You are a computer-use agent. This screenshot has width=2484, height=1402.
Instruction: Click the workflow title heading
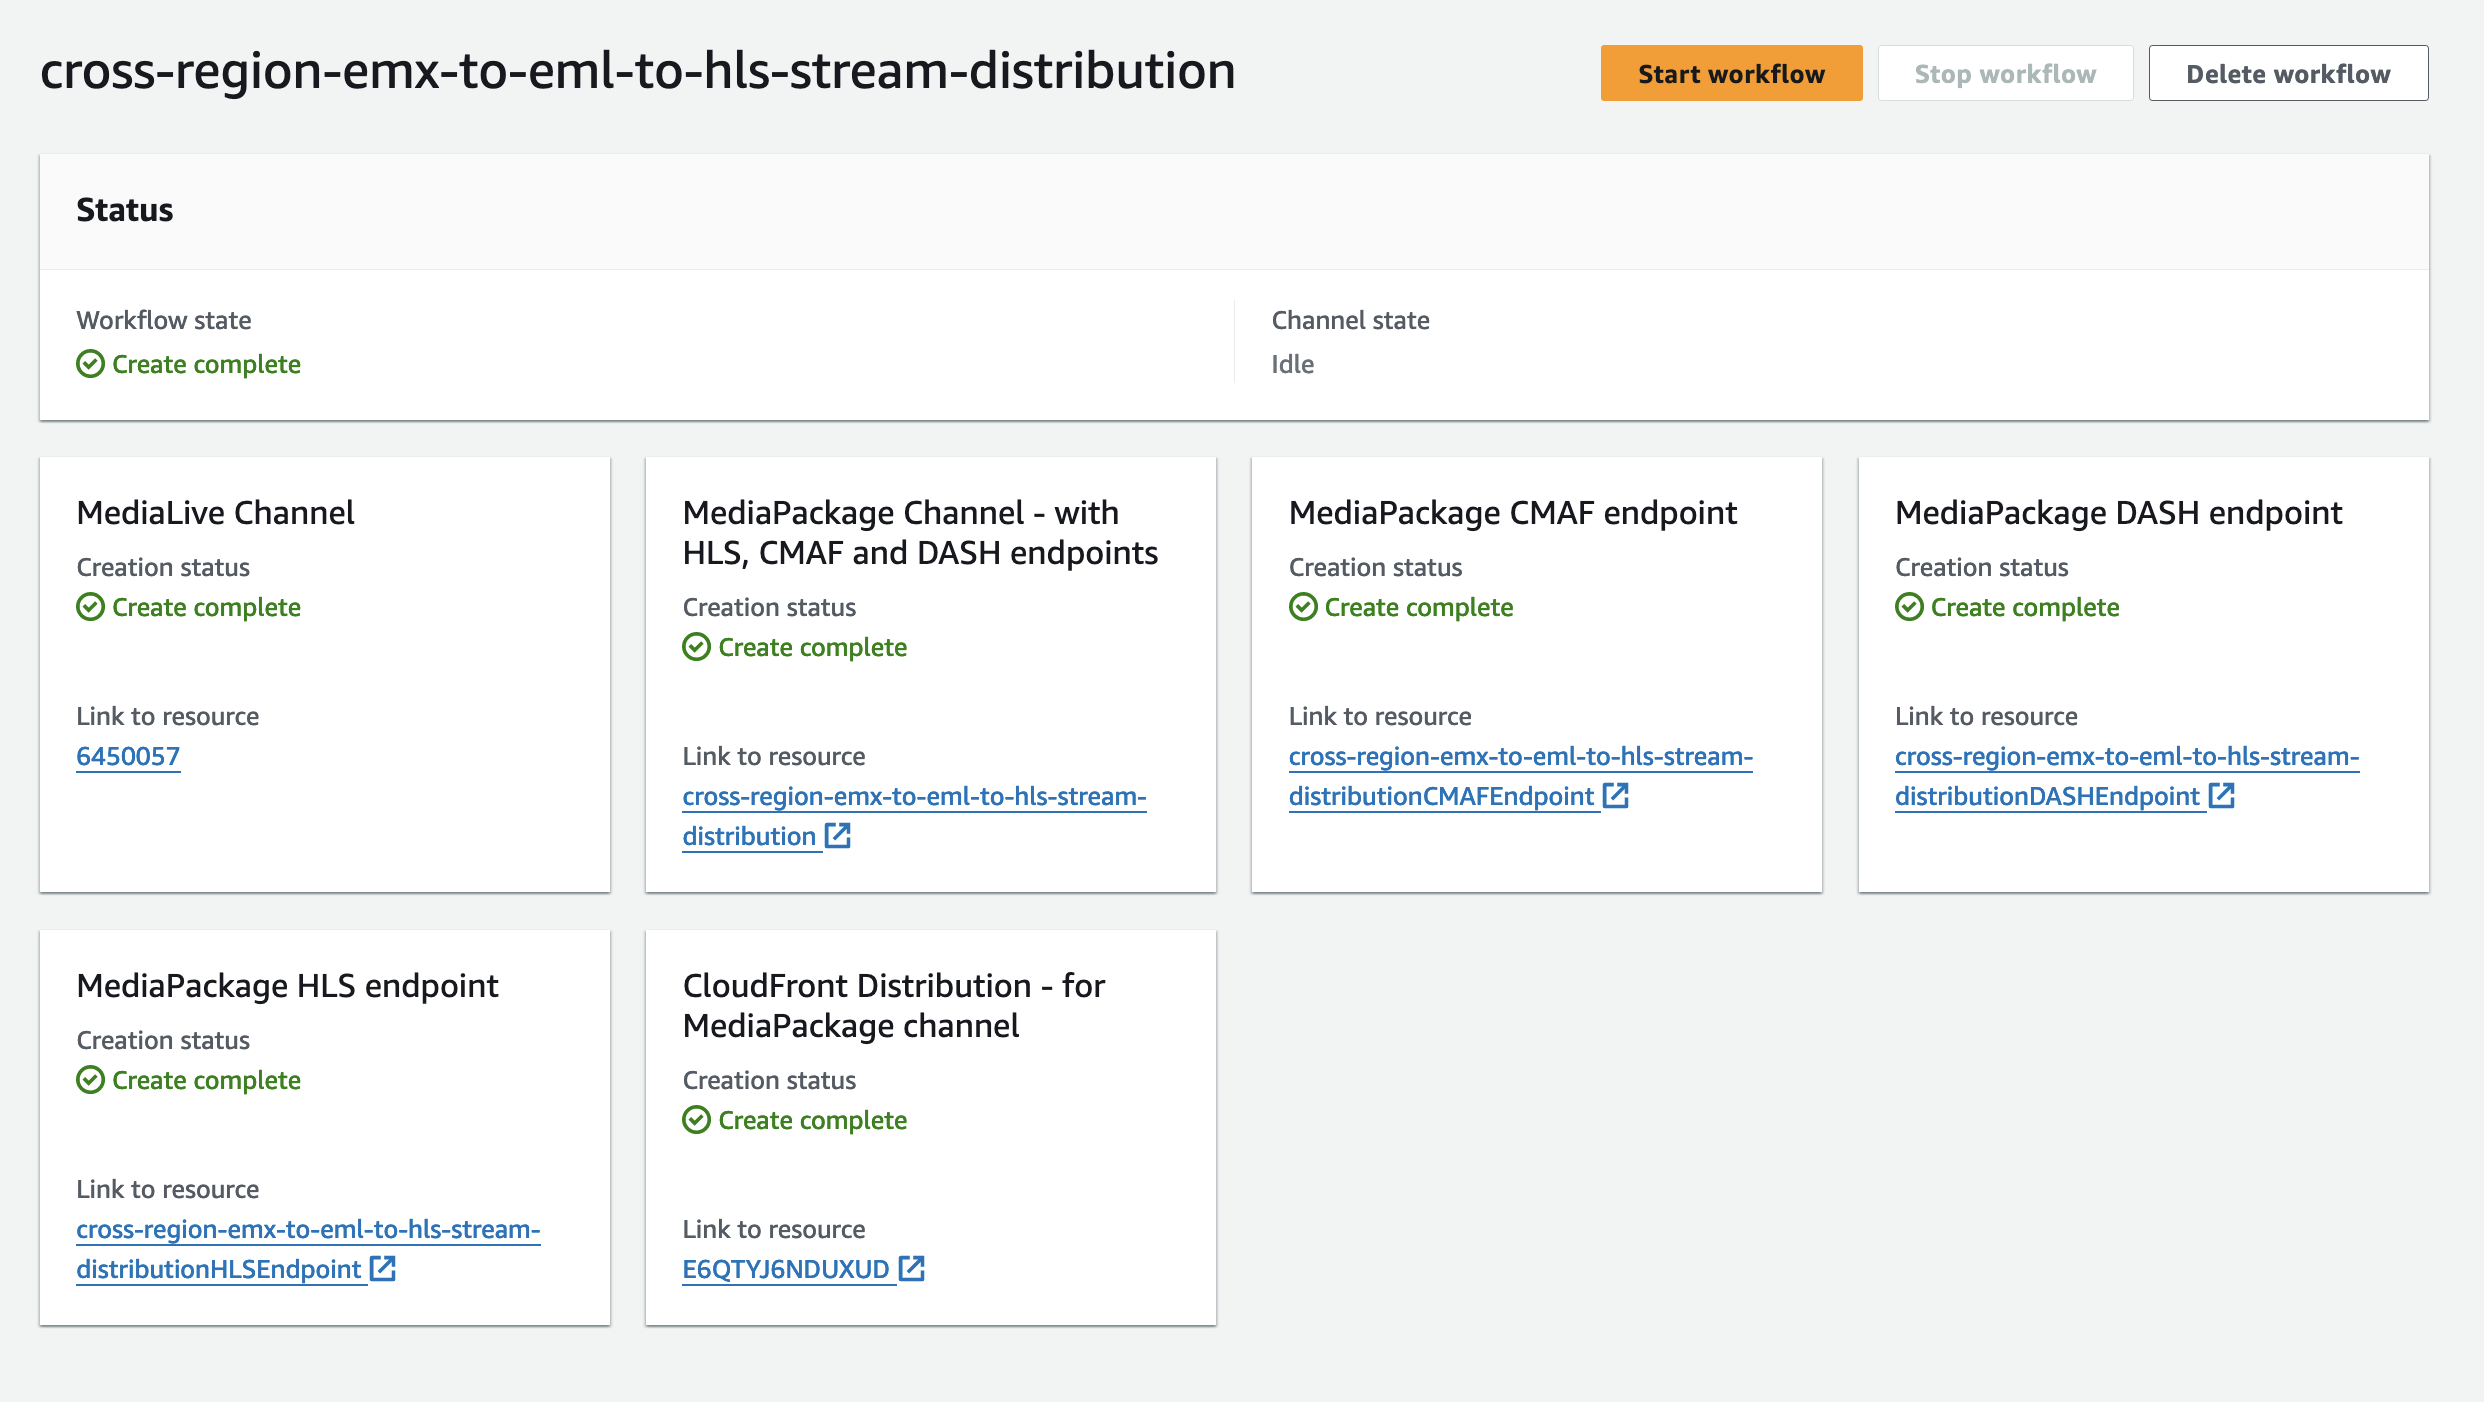[x=637, y=72]
